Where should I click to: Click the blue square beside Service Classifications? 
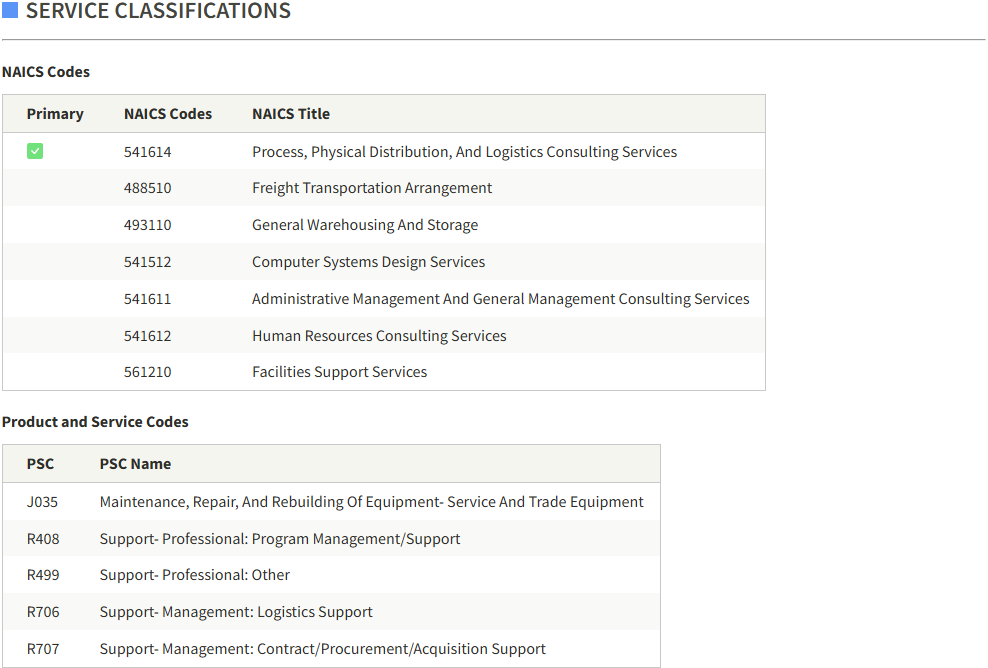point(10,10)
